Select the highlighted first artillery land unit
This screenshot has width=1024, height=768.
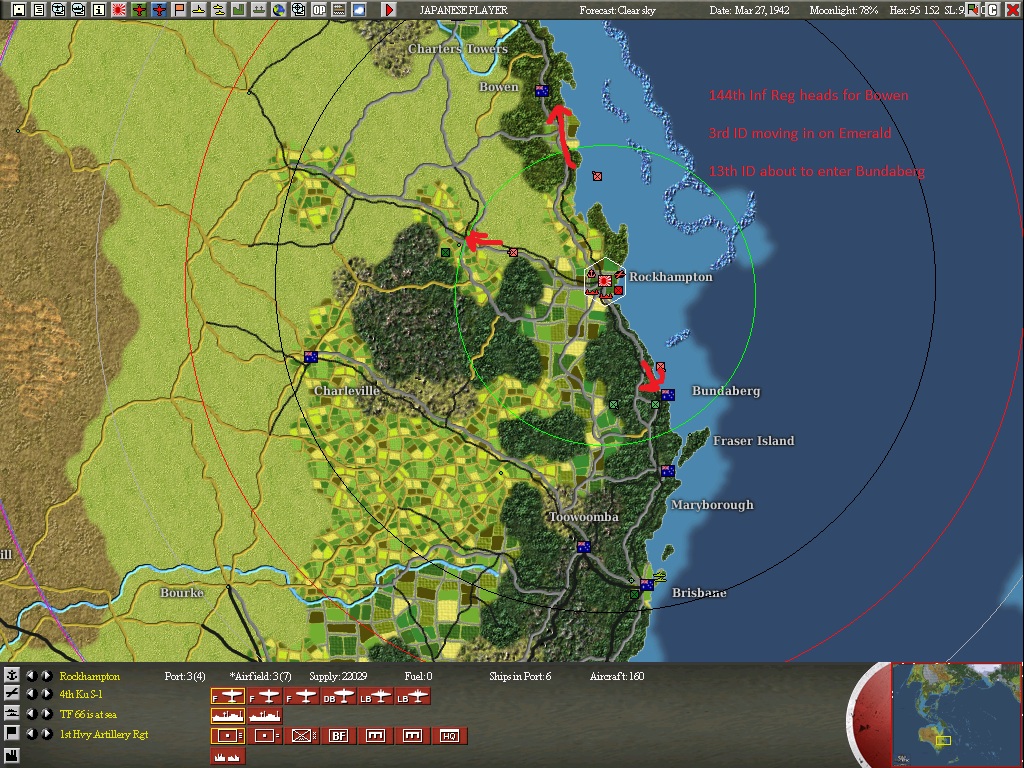228,735
